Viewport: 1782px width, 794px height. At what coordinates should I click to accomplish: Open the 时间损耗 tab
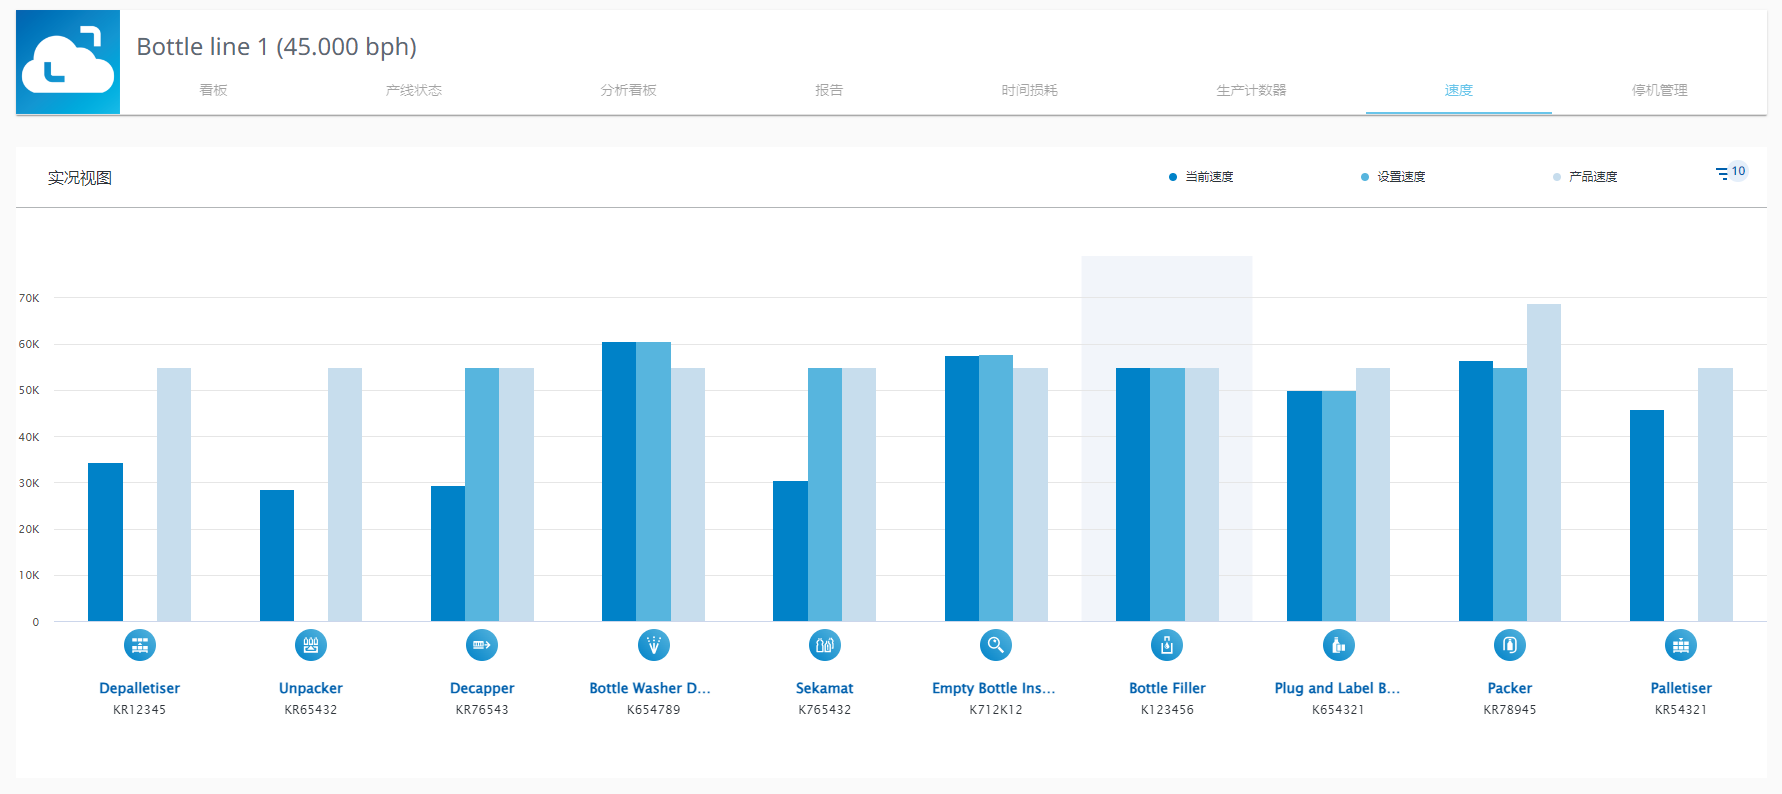pyautogui.click(x=1029, y=90)
